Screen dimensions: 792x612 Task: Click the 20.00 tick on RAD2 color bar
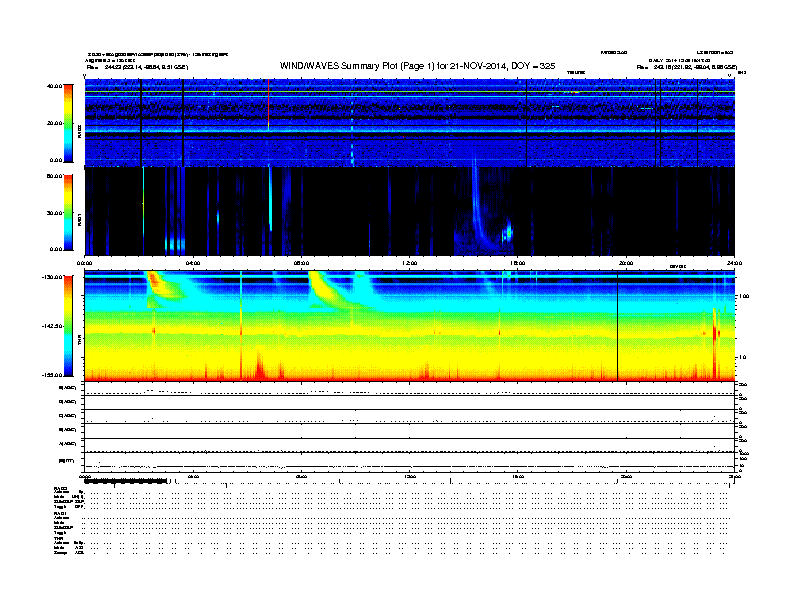(x=54, y=123)
